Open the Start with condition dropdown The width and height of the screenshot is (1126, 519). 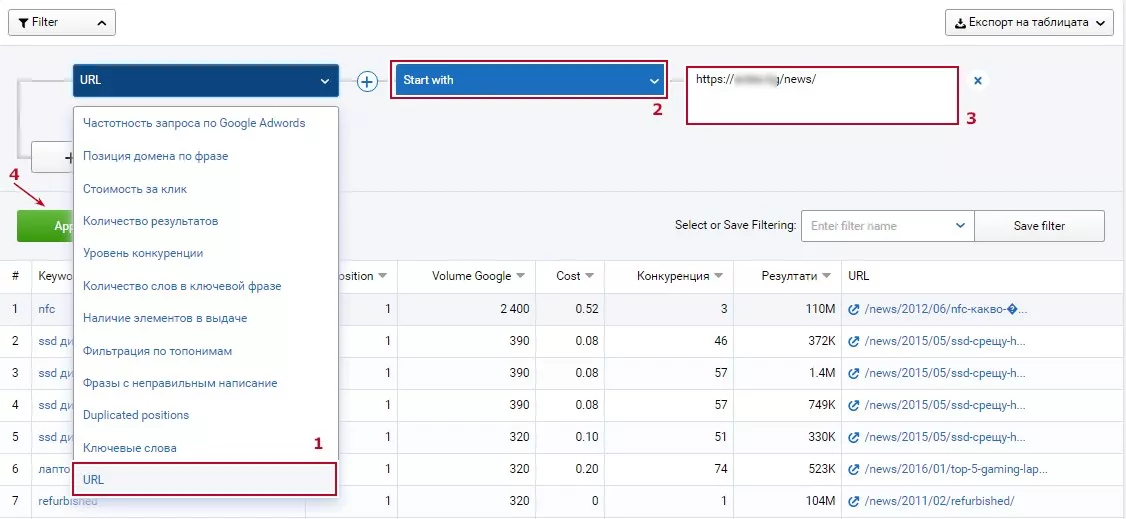530,80
